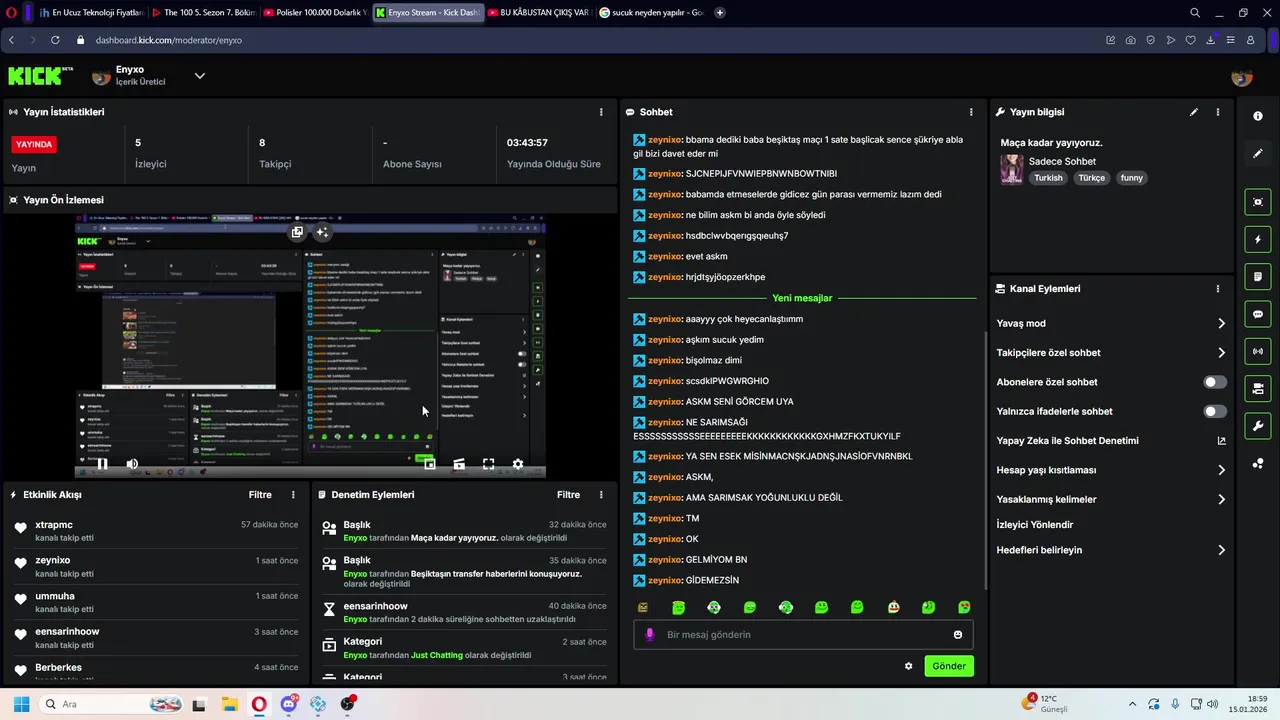Switch to The 100 5. Sezon tab
The height and width of the screenshot is (720, 1280).
(x=204, y=13)
